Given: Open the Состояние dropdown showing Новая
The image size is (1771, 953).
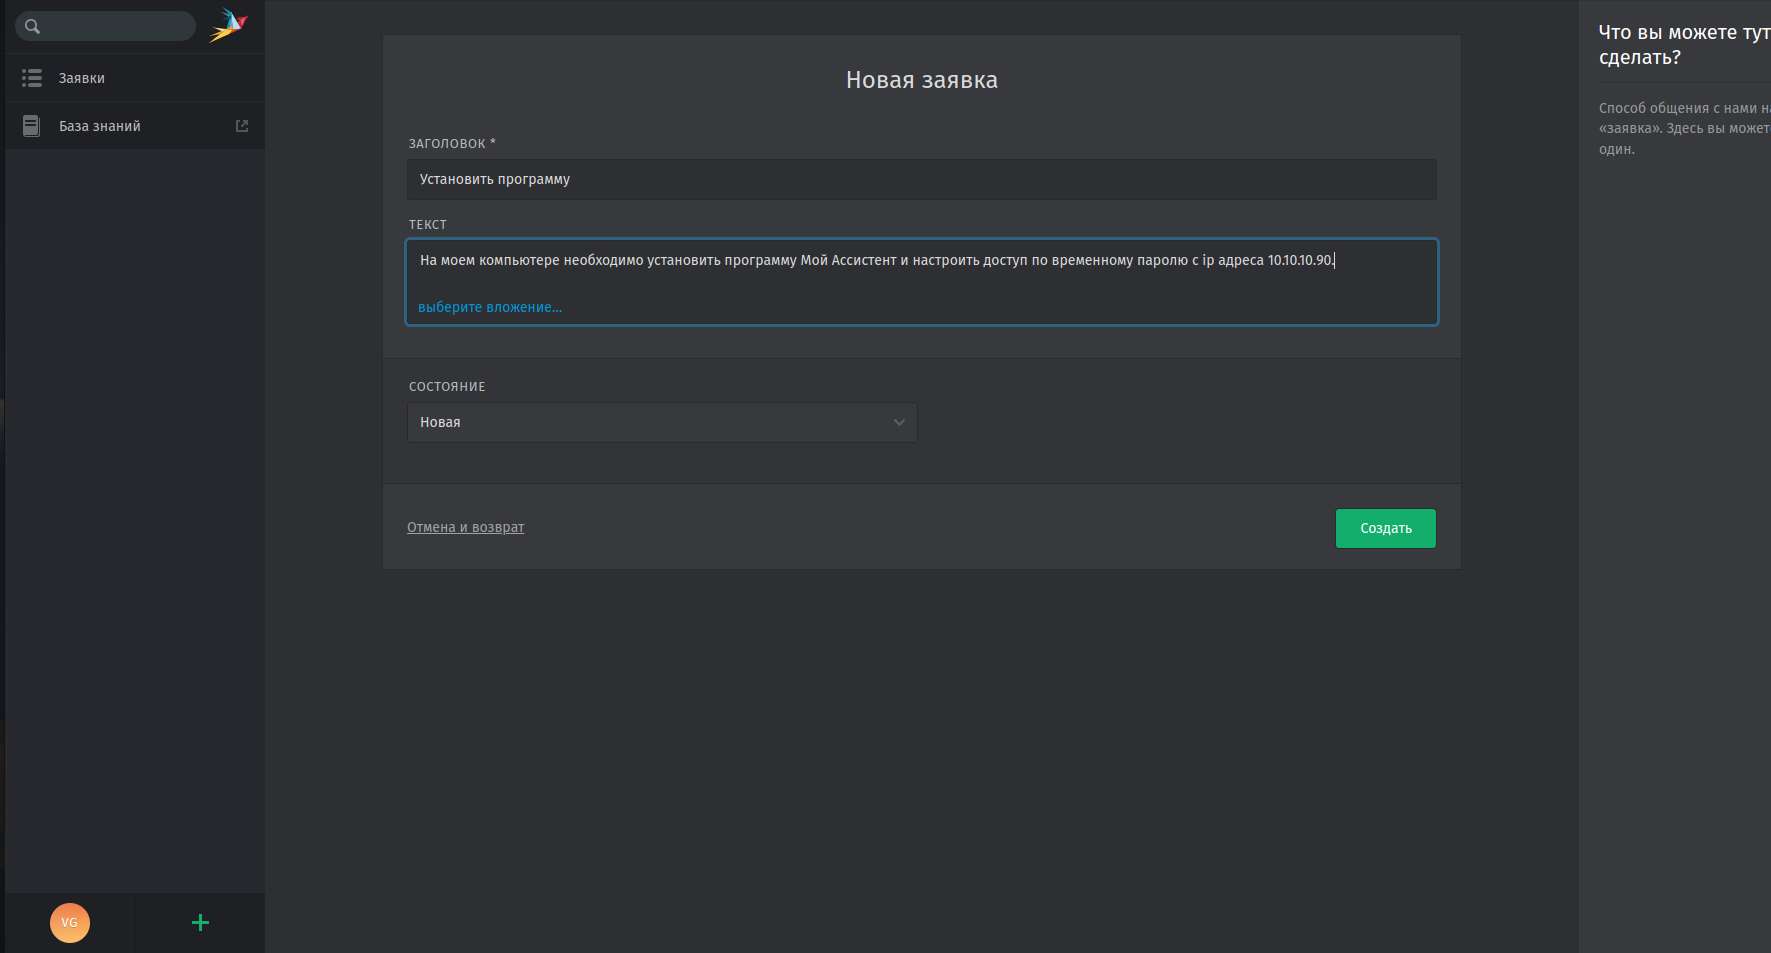Looking at the screenshot, I should pyautogui.click(x=660, y=423).
